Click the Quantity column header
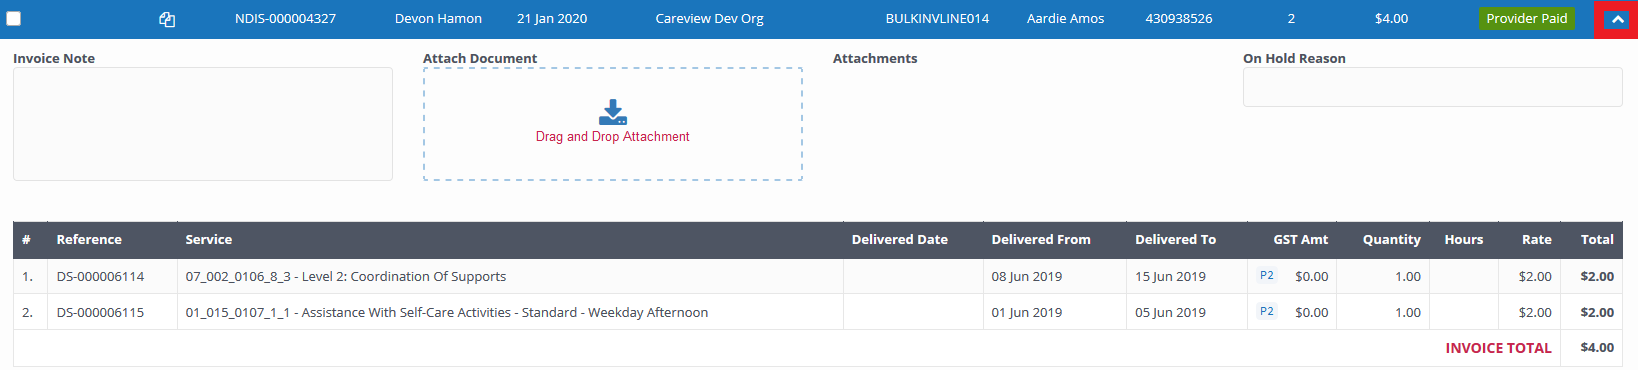The image size is (1638, 370). coord(1391,240)
